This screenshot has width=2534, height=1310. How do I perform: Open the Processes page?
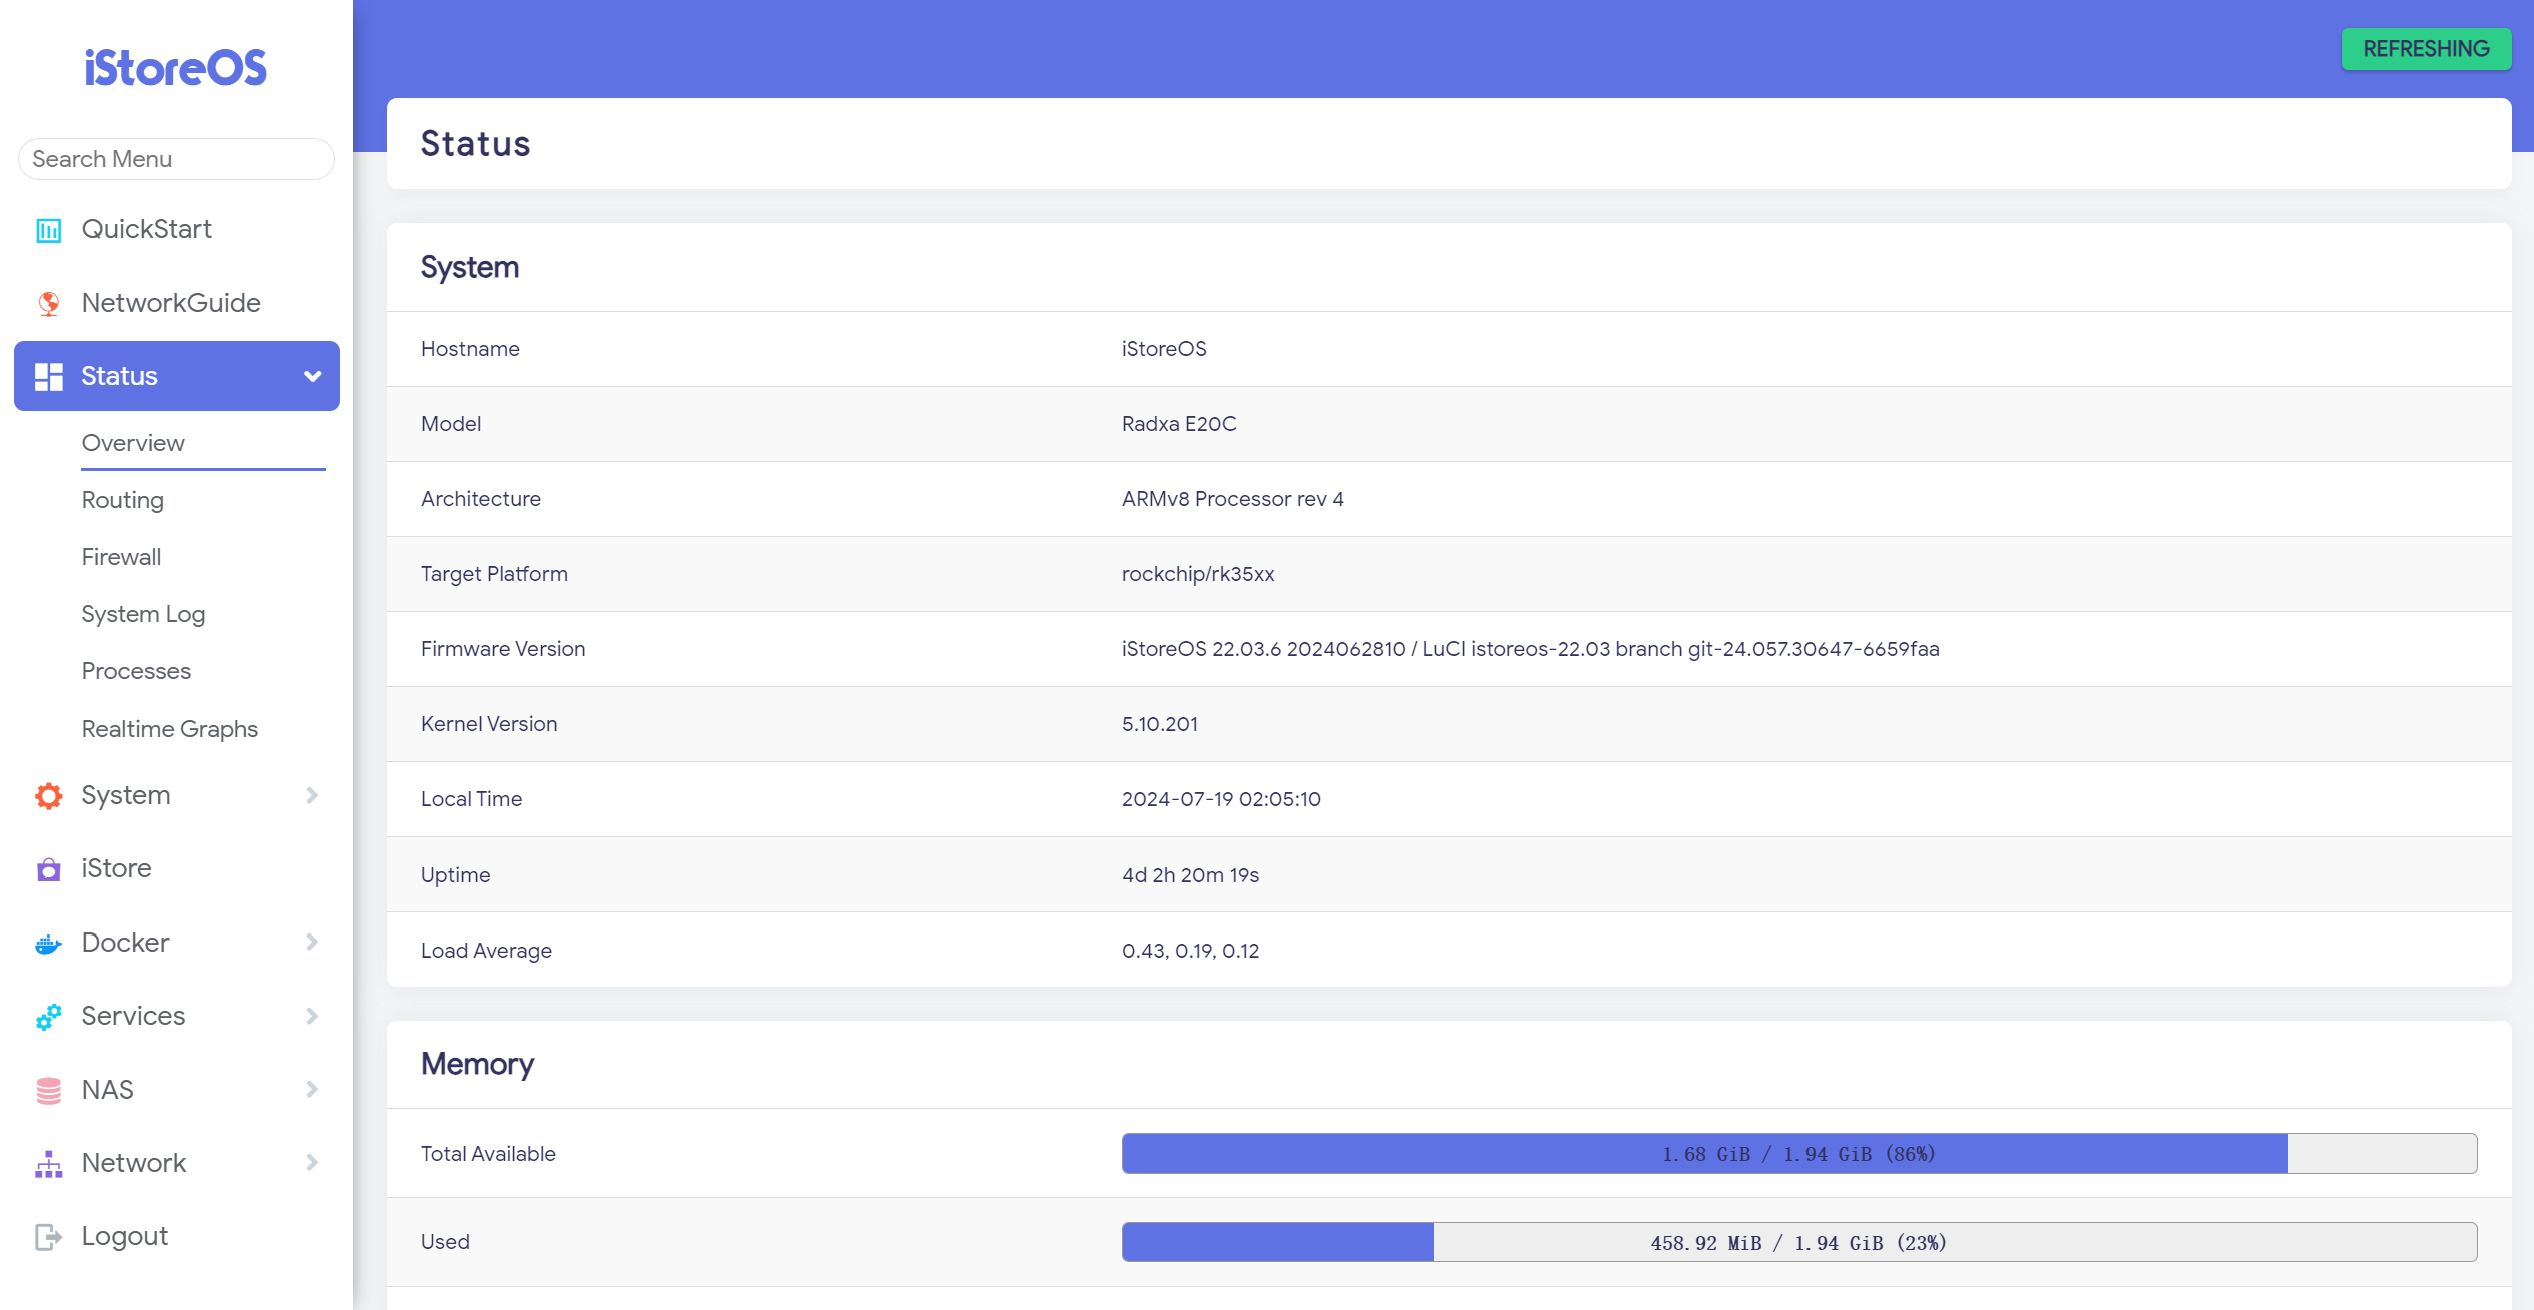(136, 671)
